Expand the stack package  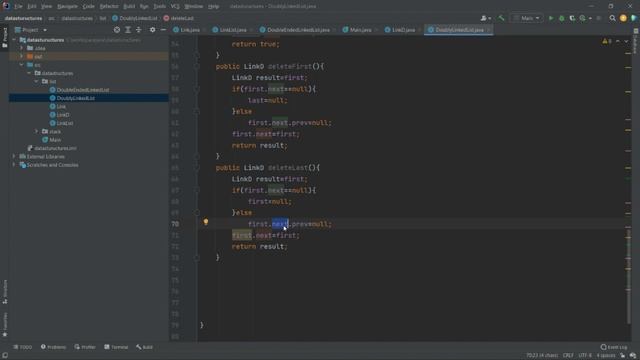(37, 131)
